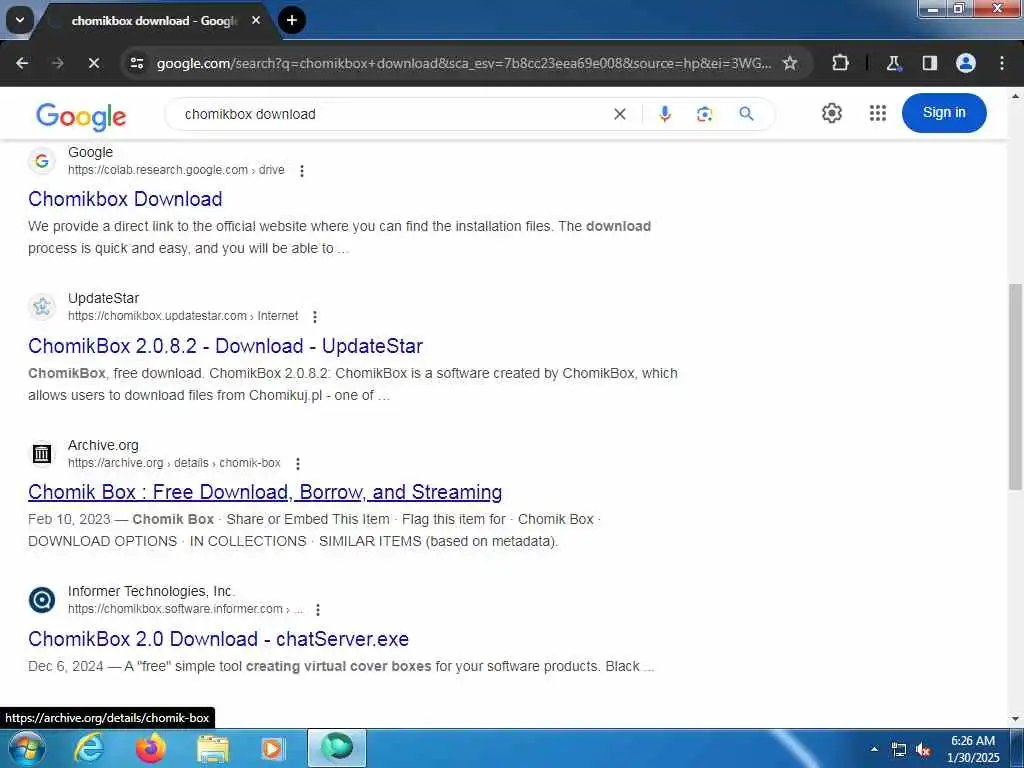Click the Informer Technologies favicon
The height and width of the screenshot is (768, 1024).
[x=42, y=600]
